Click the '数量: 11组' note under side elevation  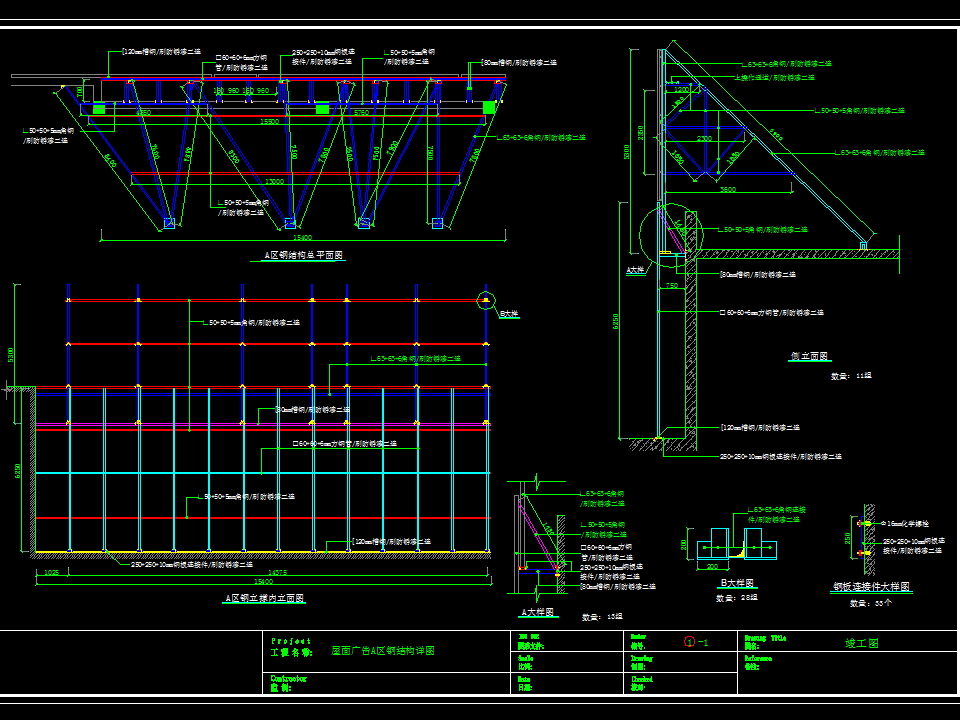851,376
